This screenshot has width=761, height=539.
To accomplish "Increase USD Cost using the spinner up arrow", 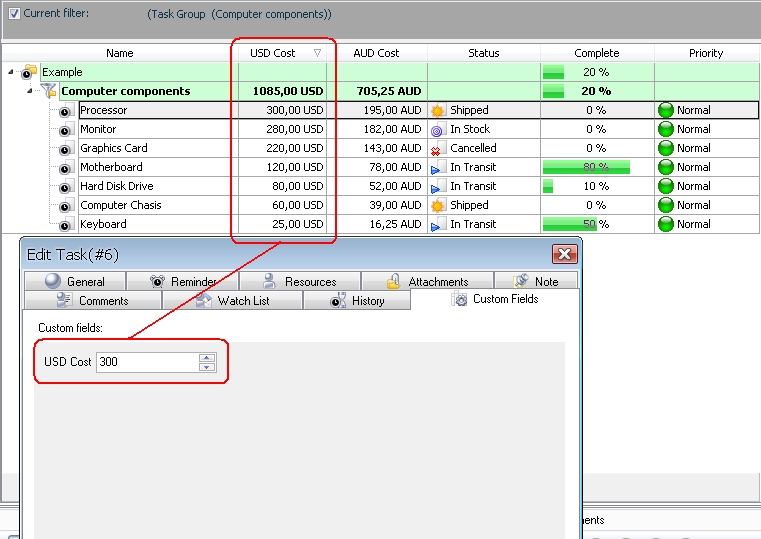I will [207, 357].
